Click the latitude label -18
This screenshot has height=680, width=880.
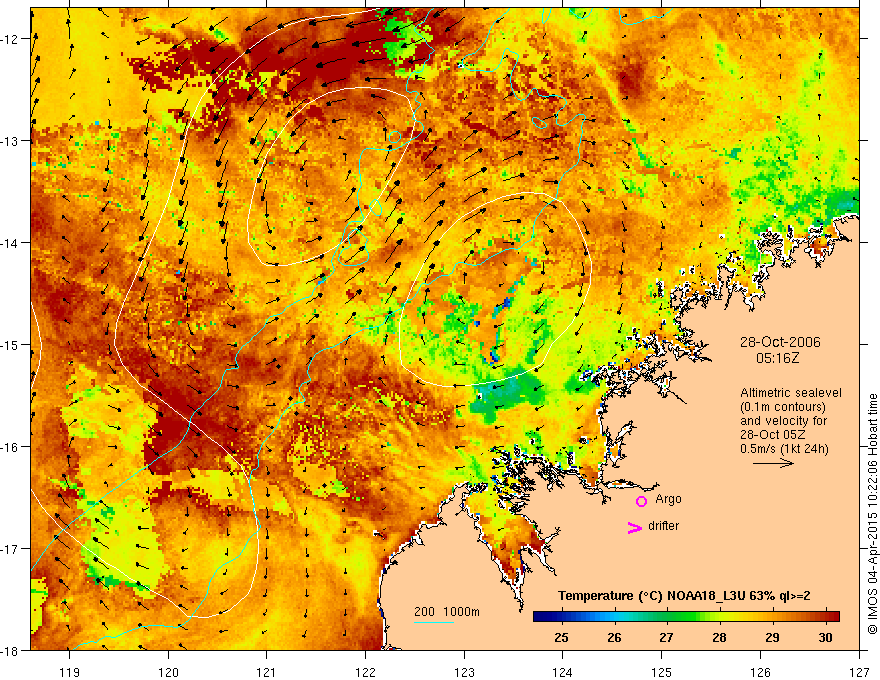pos(10,651)
